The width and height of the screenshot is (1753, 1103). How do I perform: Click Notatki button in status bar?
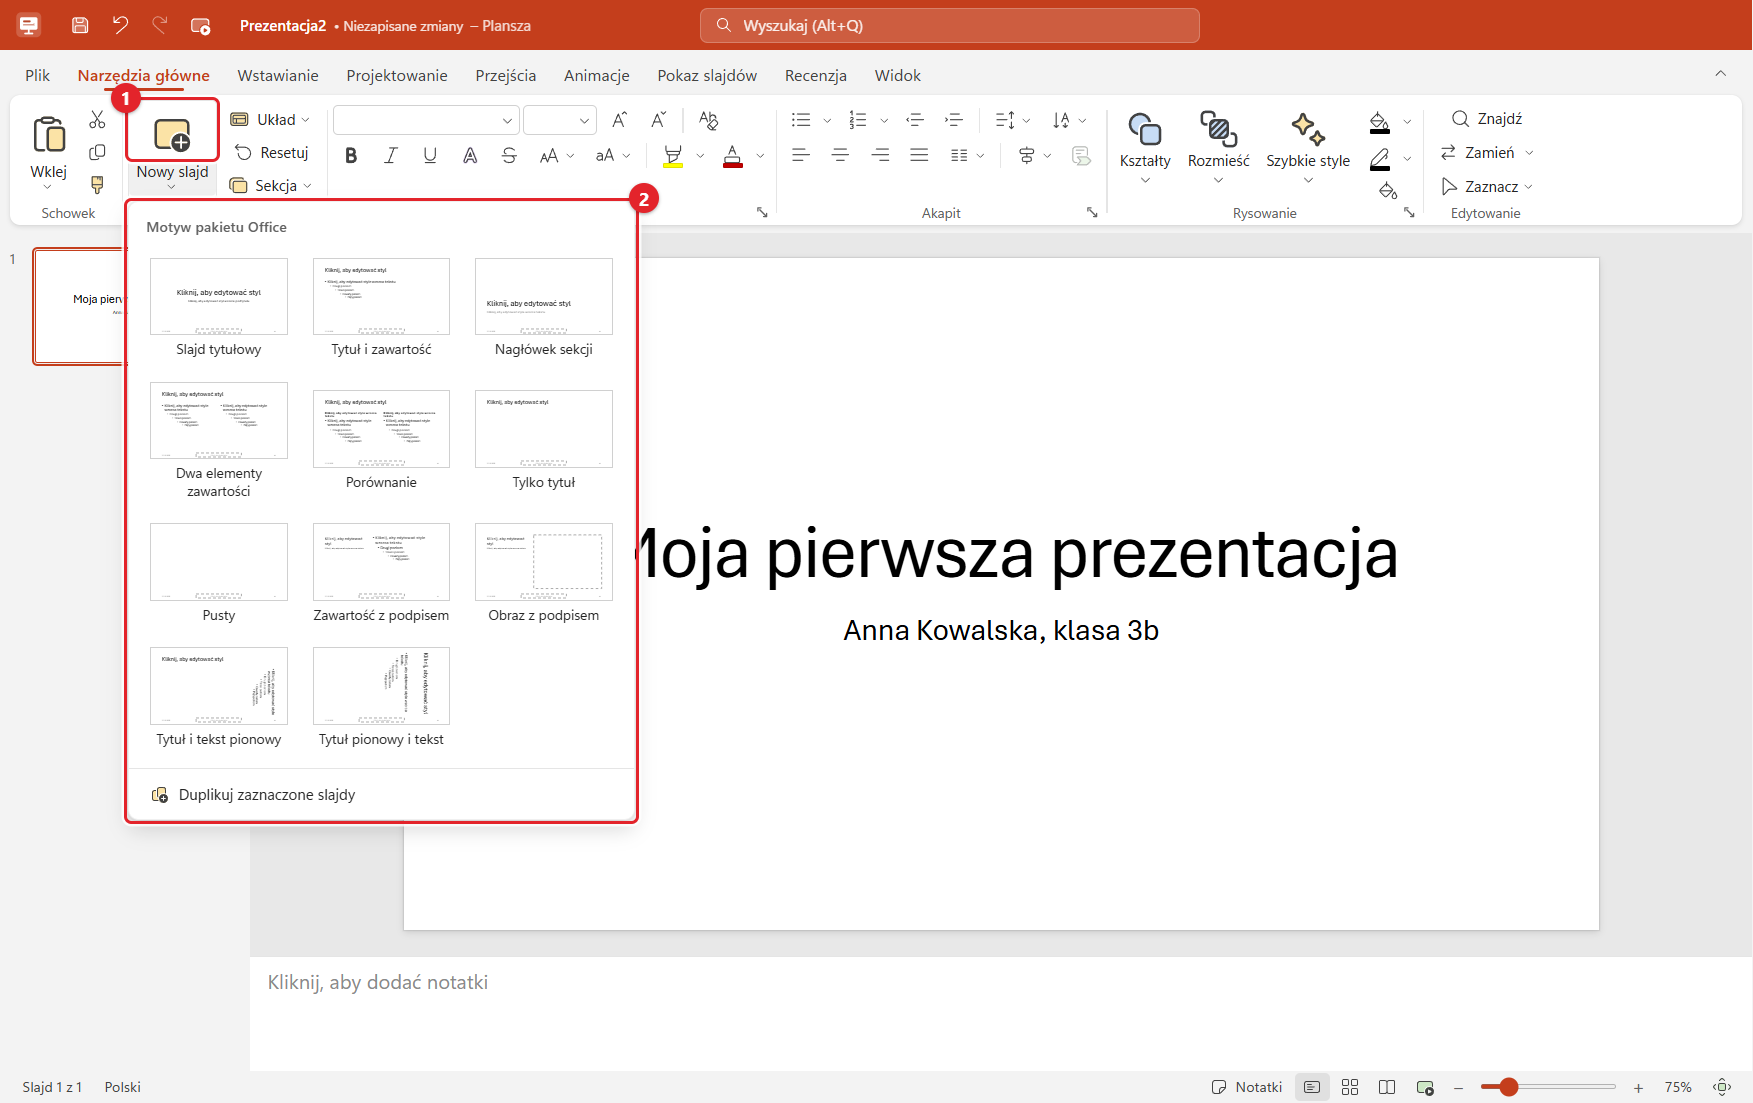tap(1246, 1087)
